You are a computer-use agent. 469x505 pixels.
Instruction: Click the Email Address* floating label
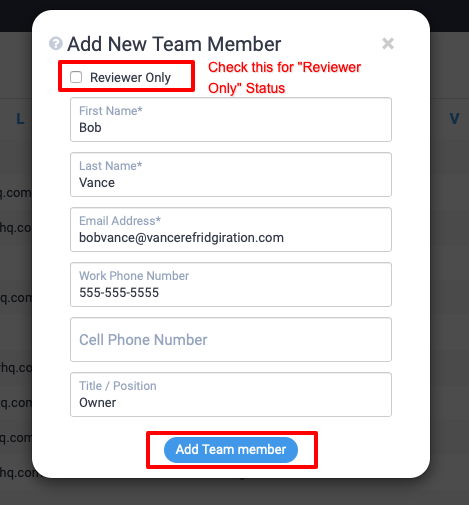click(120, 221)
